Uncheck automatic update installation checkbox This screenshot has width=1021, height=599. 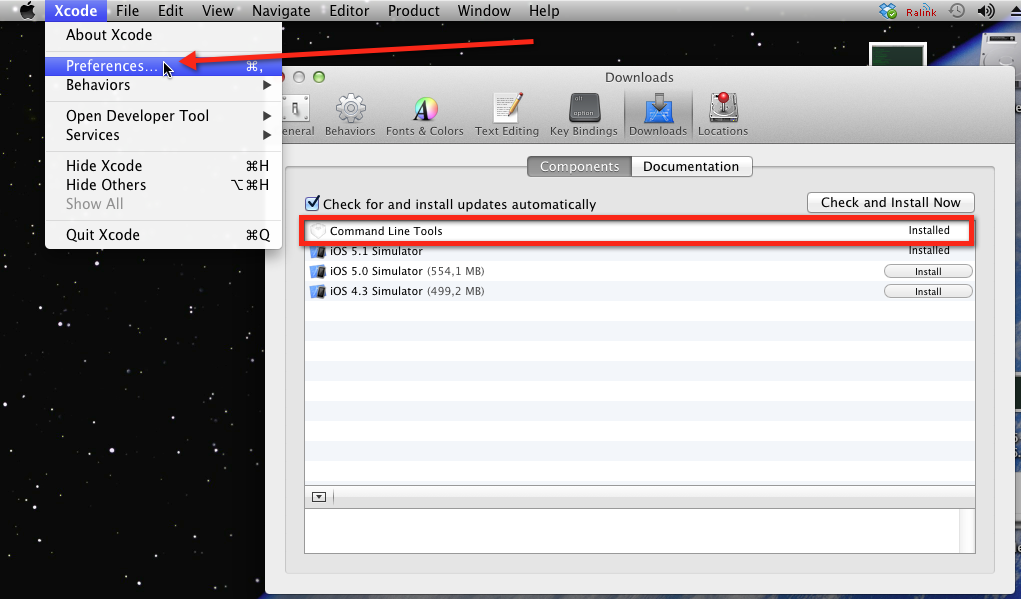tap(313, 203)
